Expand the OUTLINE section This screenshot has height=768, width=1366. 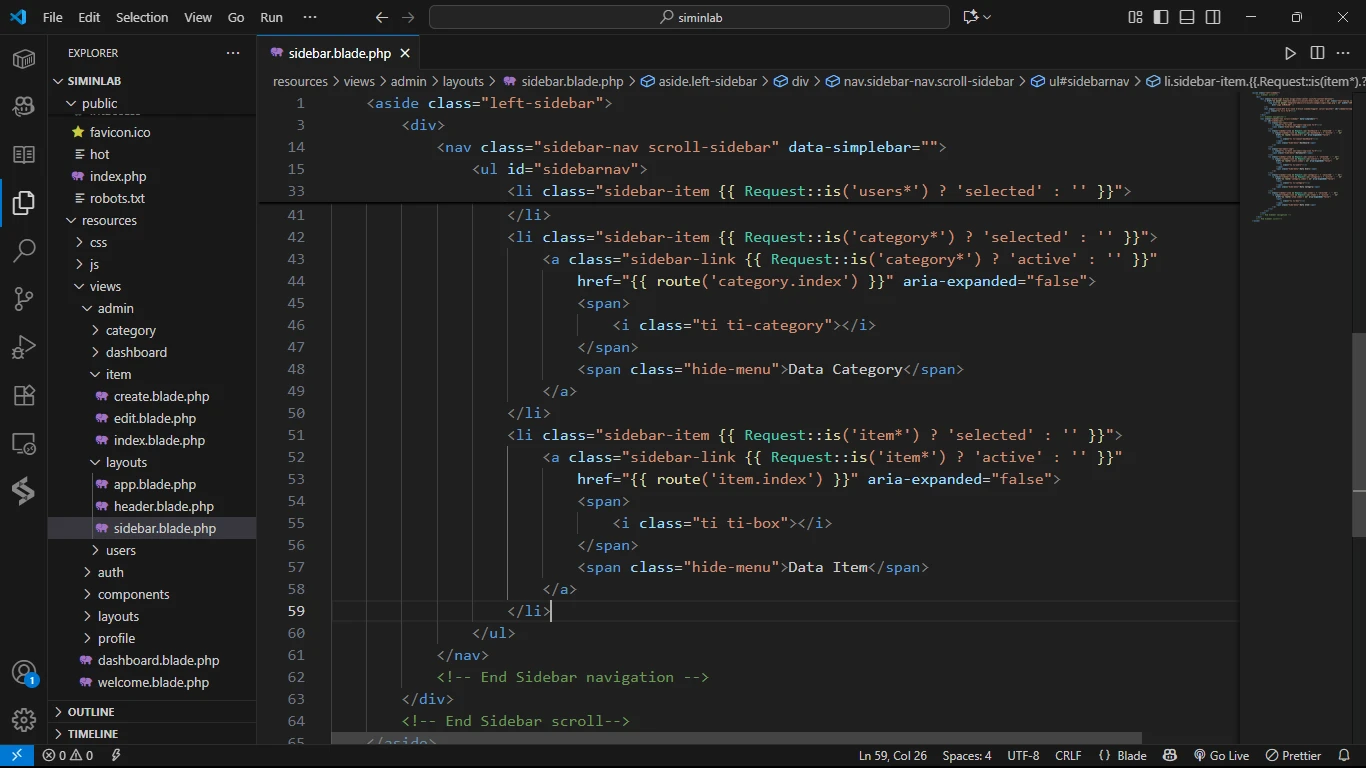point(91,712)
